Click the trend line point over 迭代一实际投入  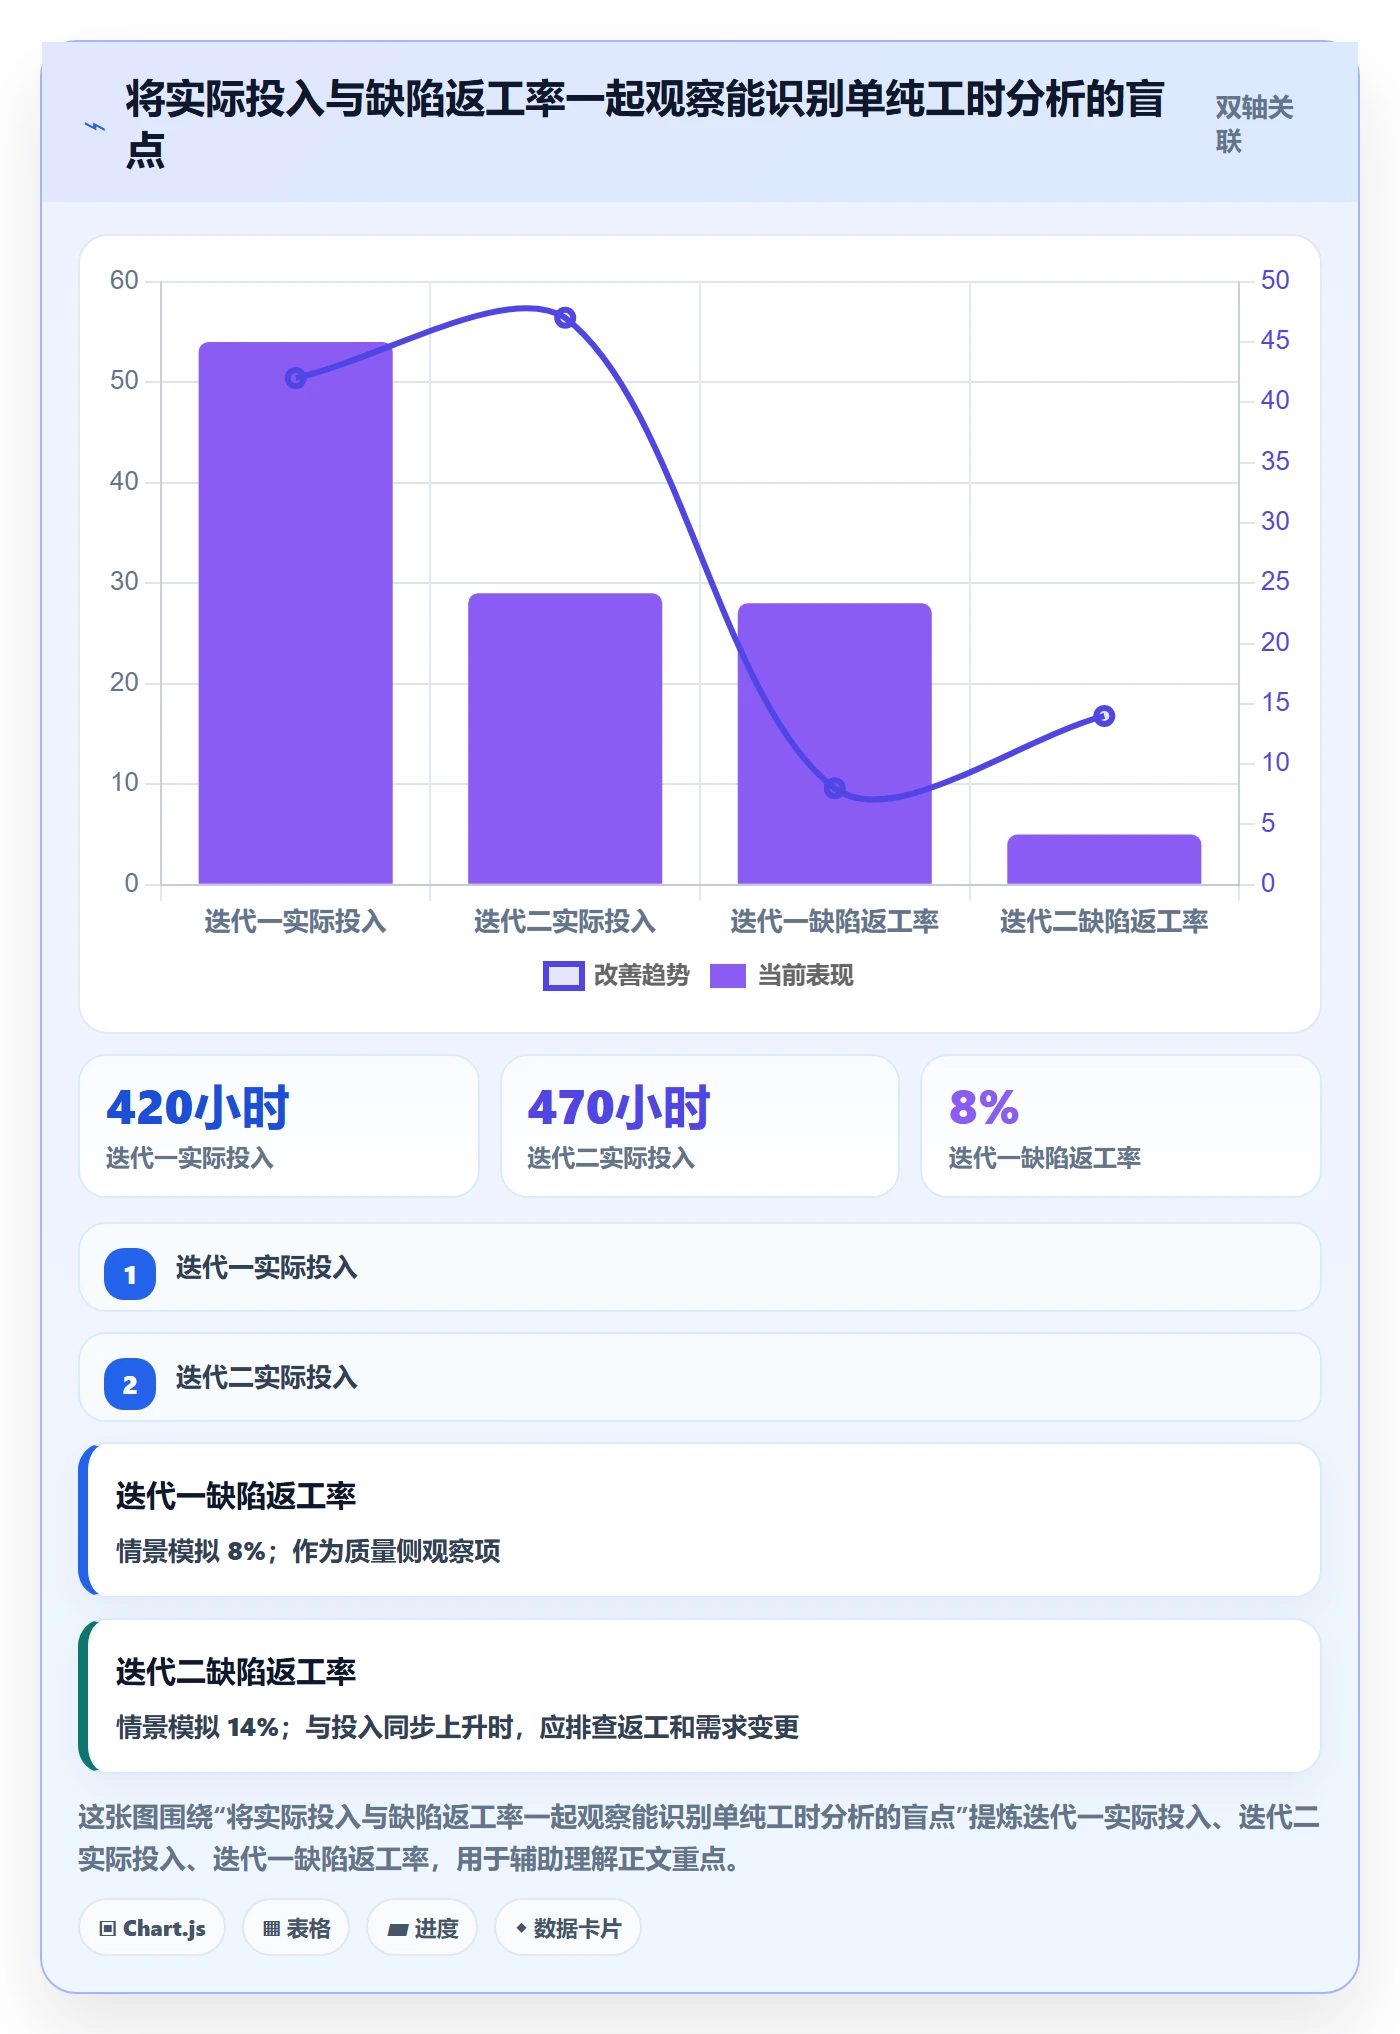pos(296,378)
